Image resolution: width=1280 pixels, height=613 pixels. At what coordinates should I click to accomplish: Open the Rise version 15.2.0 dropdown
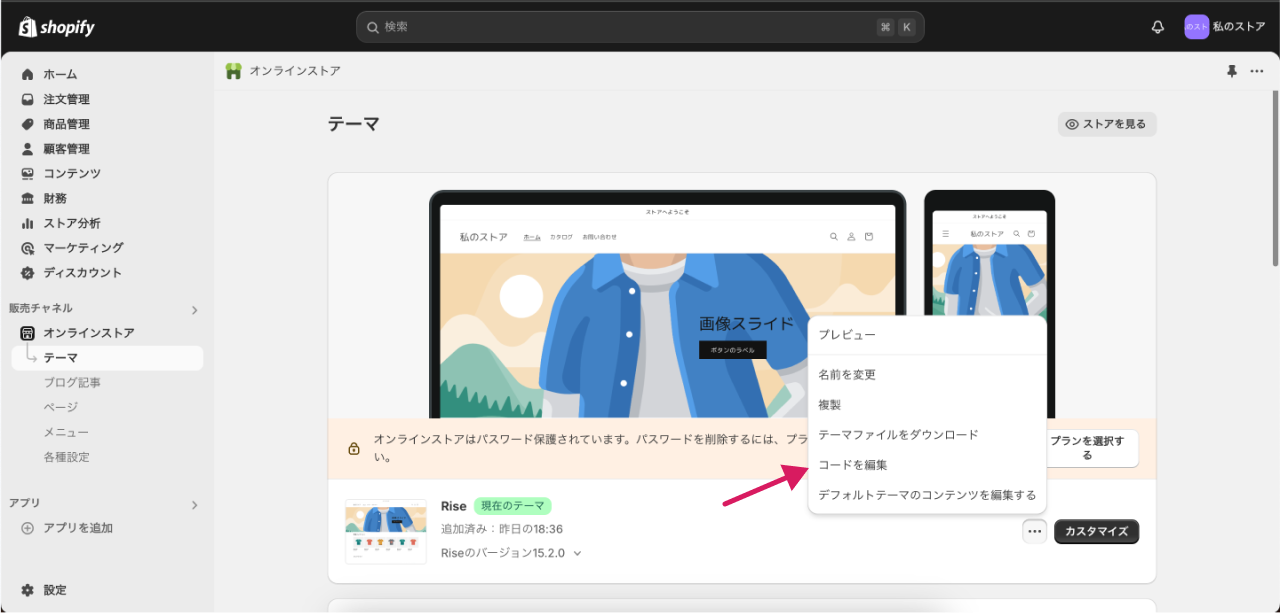(x=577, y=553)
